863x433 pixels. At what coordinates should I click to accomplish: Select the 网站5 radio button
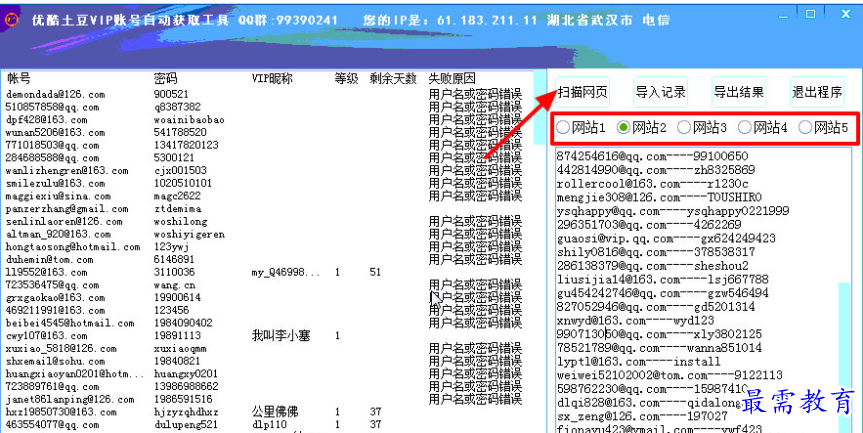[805, 128]
